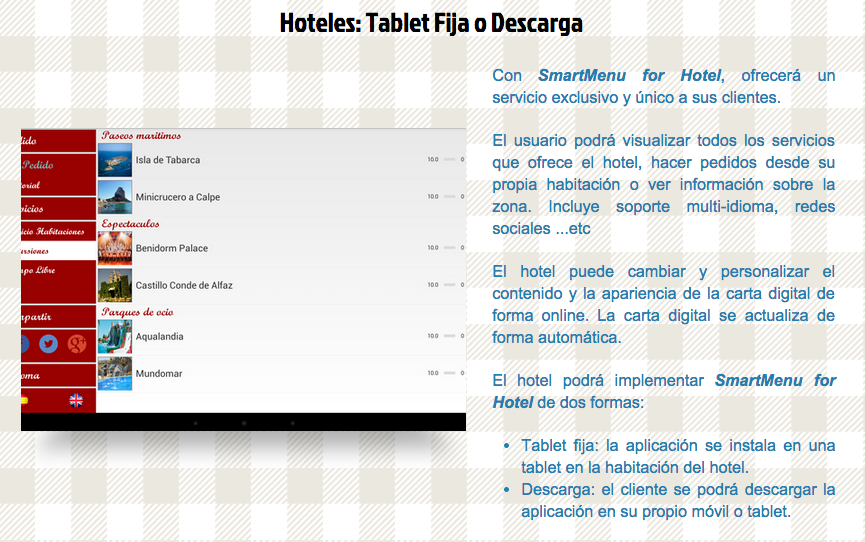Open the Minicrucero a Calpe thumbnail
Viewport: 865px width, 542px height.
point(115,197)
